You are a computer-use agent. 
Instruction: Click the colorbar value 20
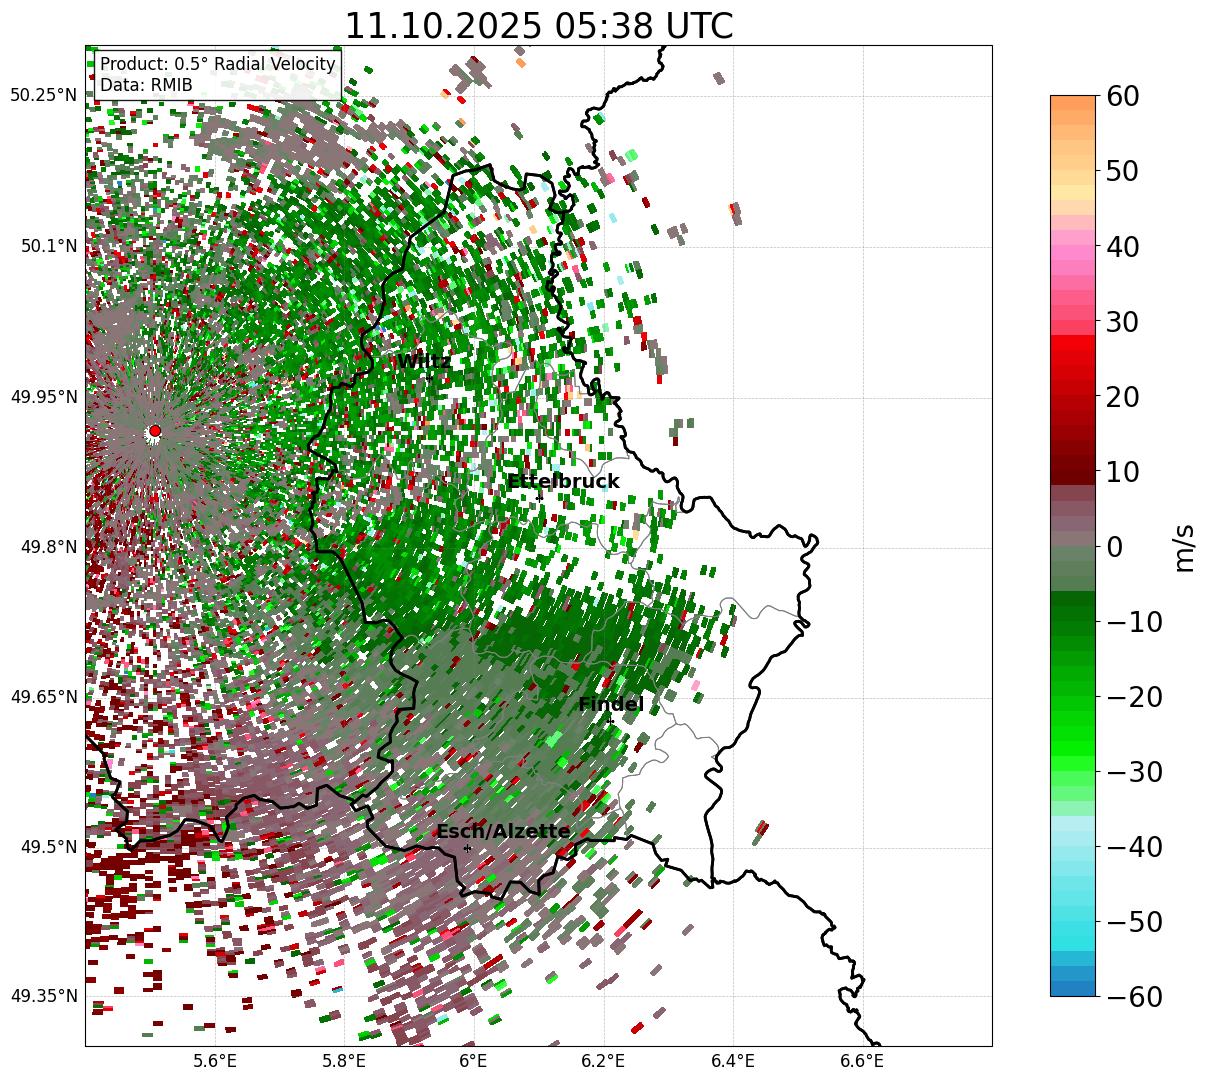coord(1122,396)
